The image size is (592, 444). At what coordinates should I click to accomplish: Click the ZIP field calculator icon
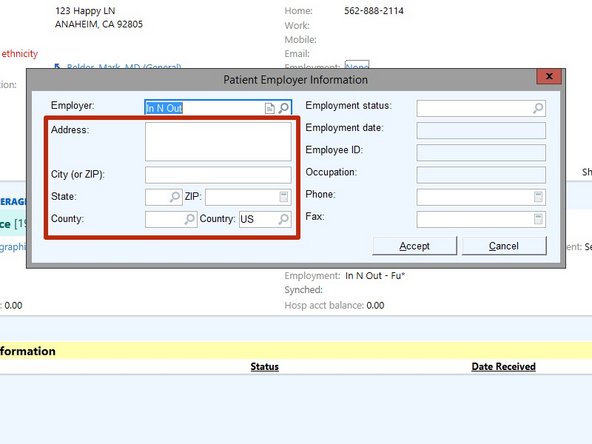click(x=284, y=197)
